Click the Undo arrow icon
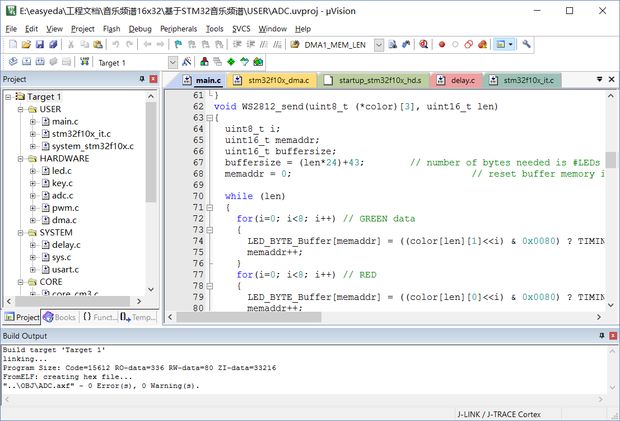 (x=115, y=44)
